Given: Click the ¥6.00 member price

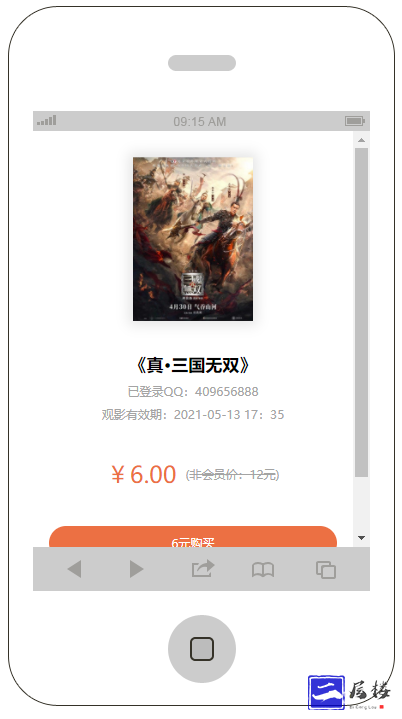Looking at the screenshot, I should pyautogui.click(x=143, y=474).
